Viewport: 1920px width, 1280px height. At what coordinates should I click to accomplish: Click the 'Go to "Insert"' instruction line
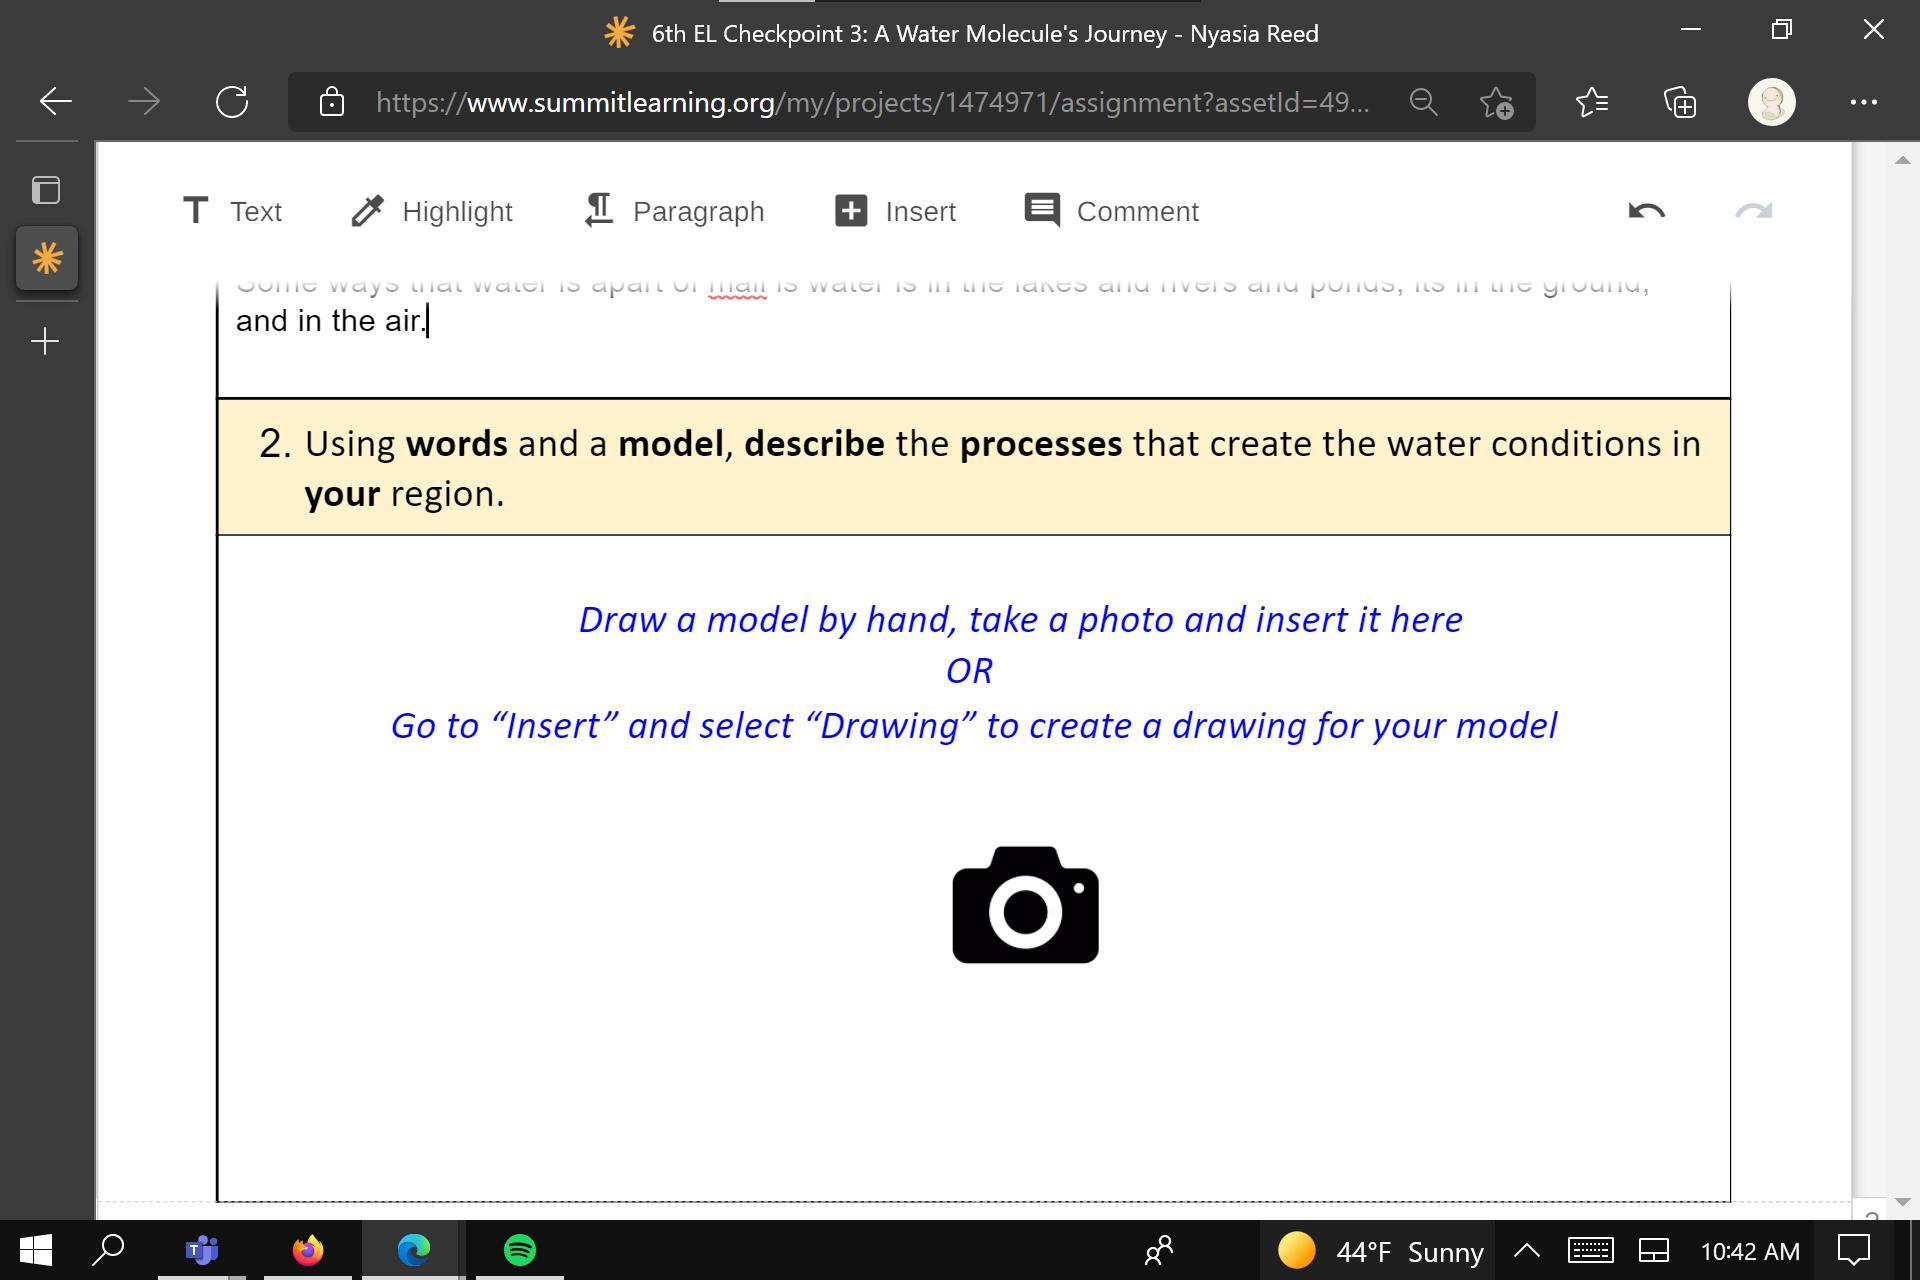[973, 726]
